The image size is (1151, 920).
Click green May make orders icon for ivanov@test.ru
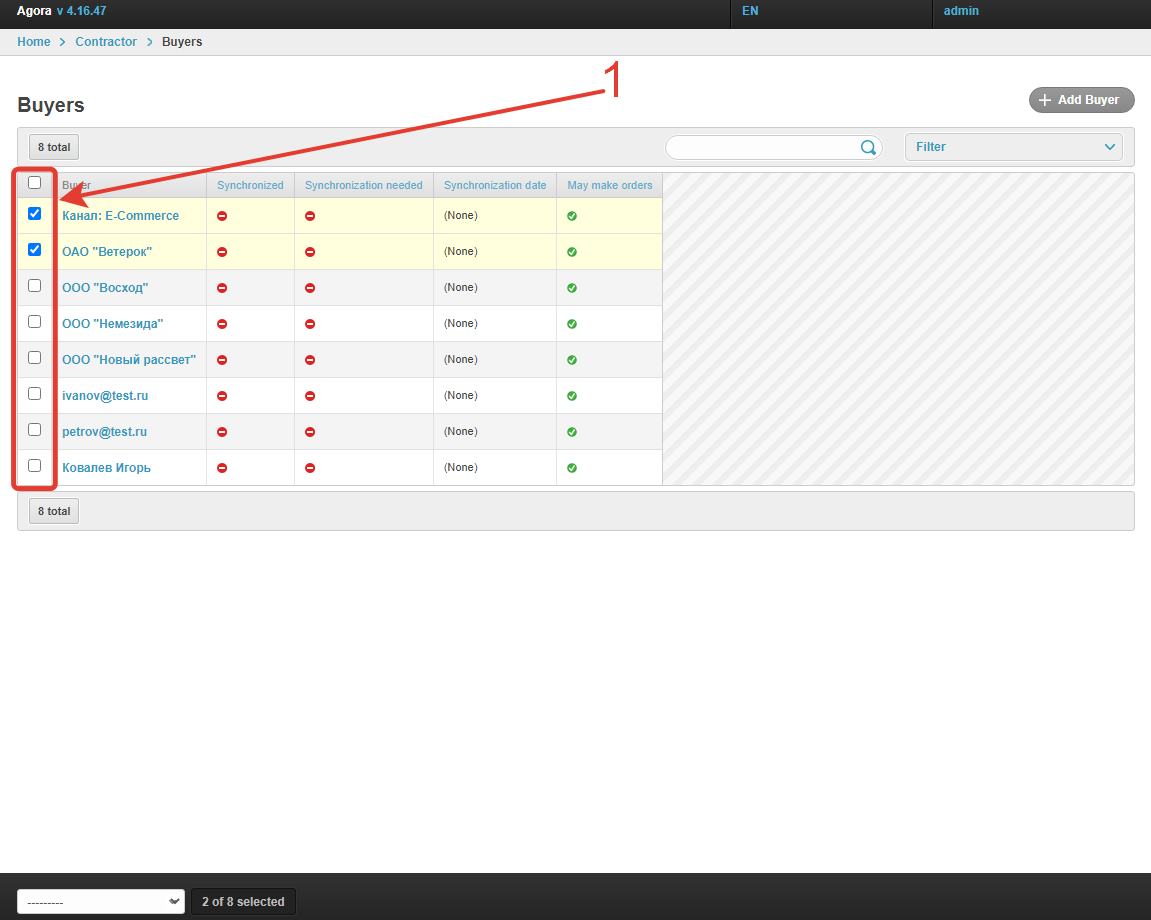[x=572, y=396]
